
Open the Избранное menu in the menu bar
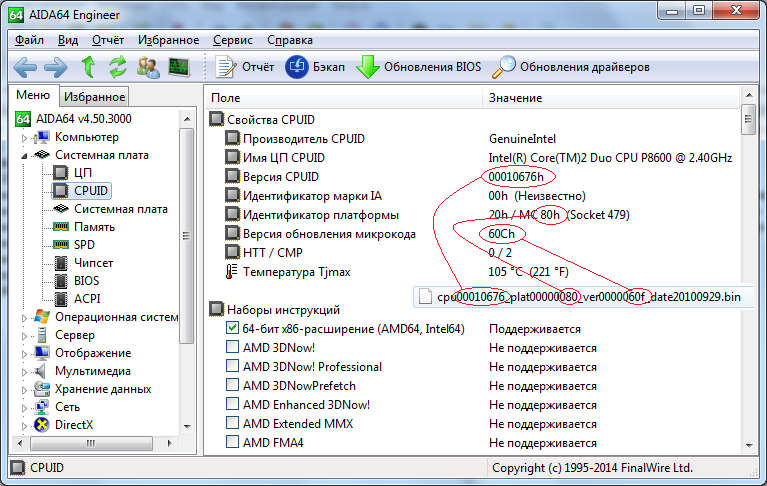168,40
